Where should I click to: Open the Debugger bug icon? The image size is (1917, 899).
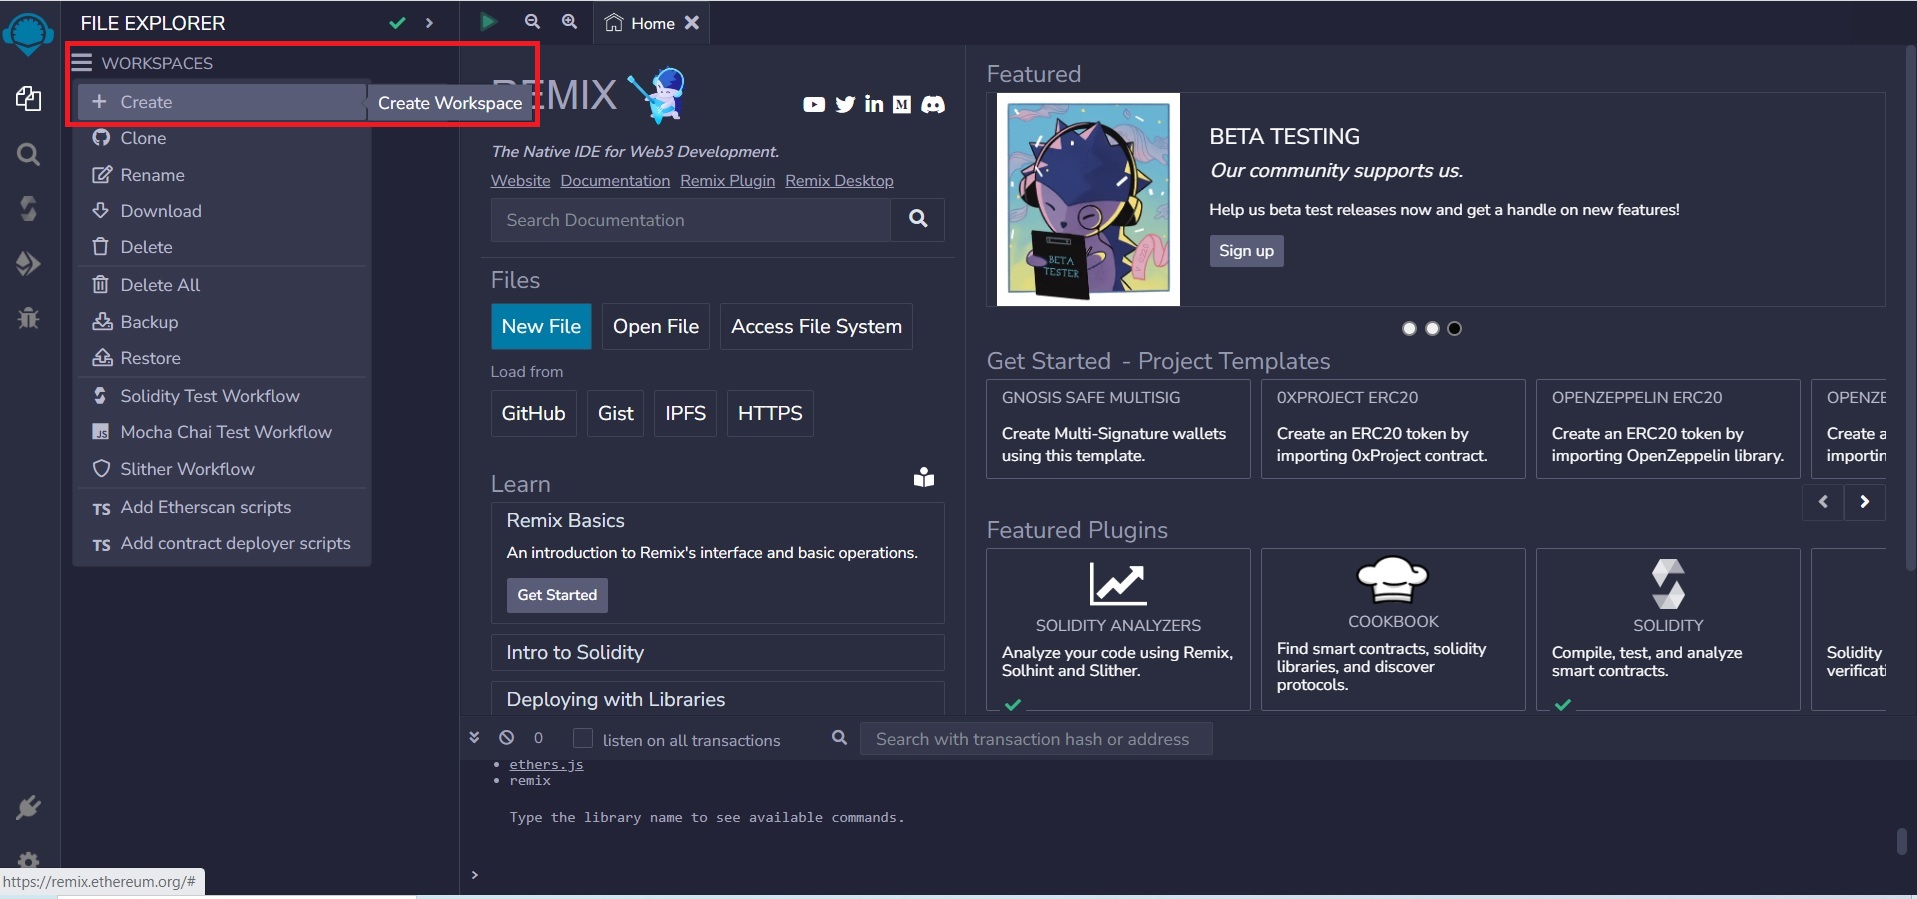28,318
